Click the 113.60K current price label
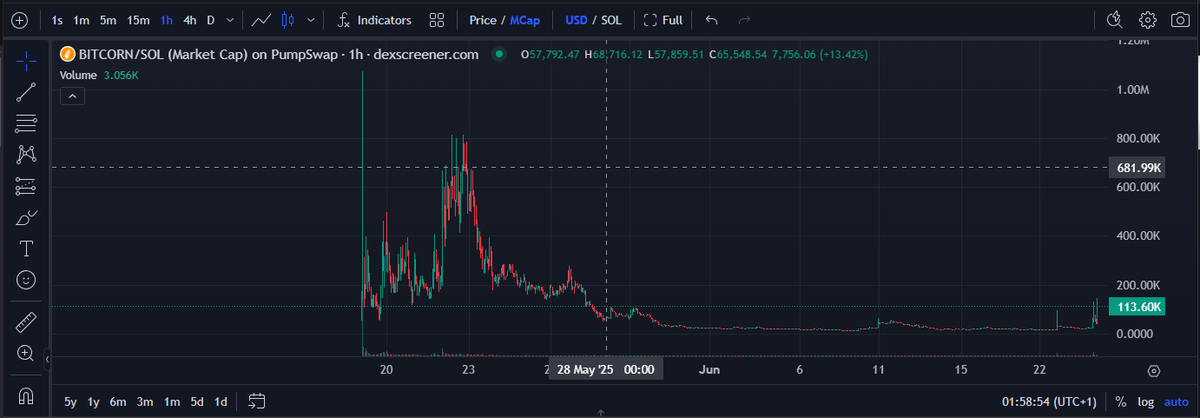The image size is (1200, 418). click(1138, 306)
